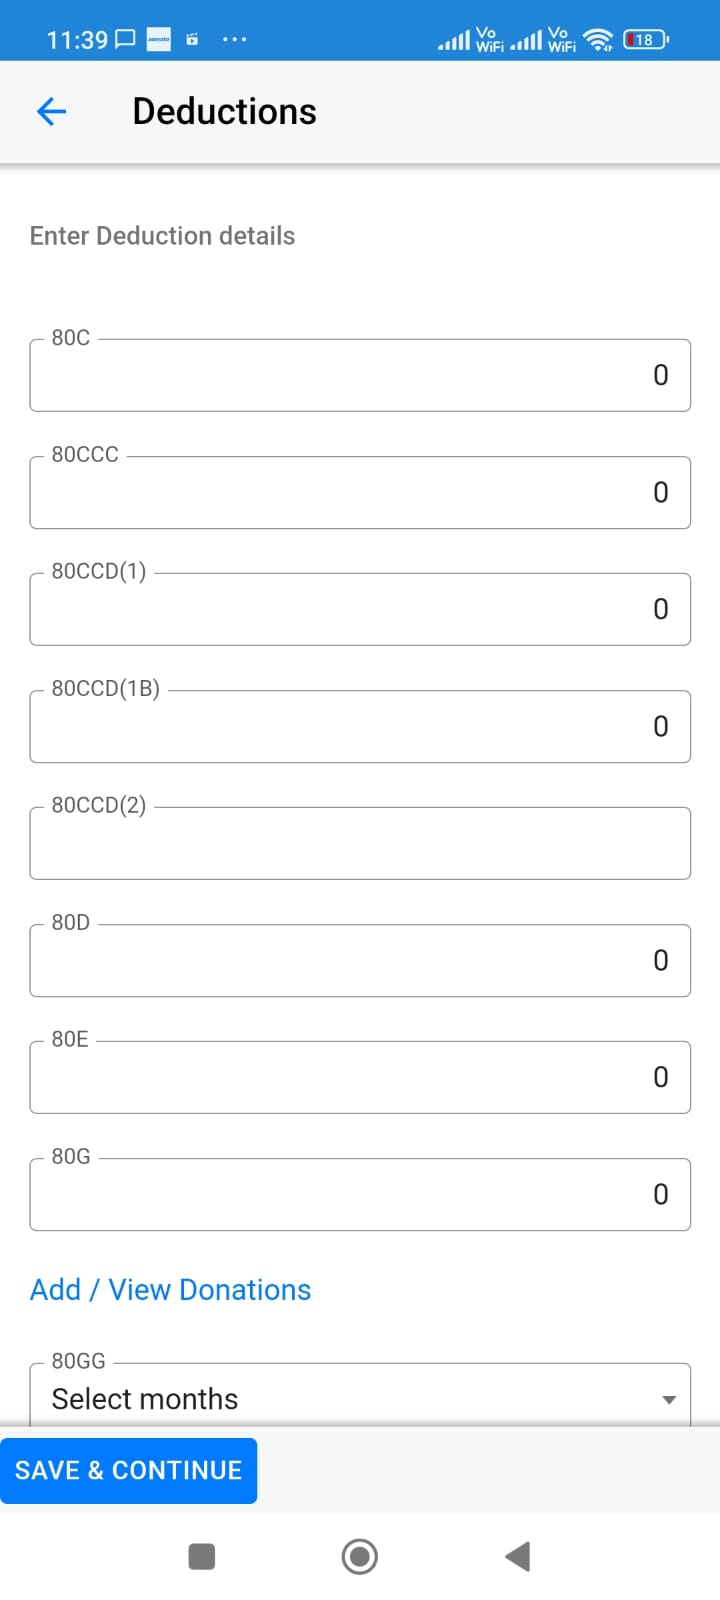This screenshot has width=720, height=1600.
Task: Tap the battery indicator in status bar
Action: [x=646, y=39]
